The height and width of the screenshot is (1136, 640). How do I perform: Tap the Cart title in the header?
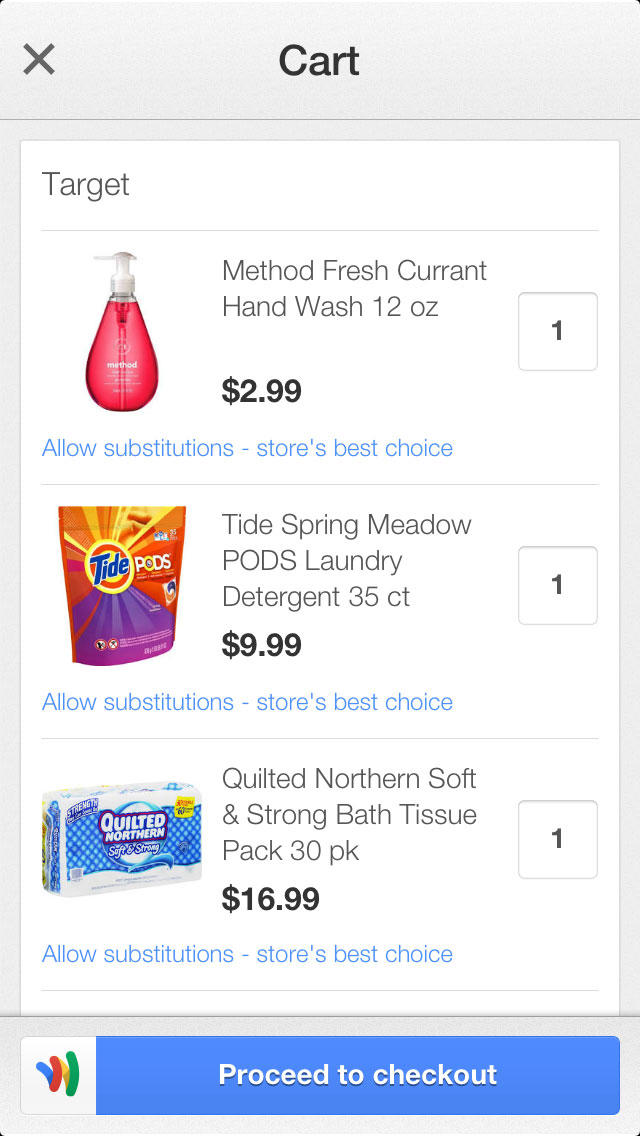pyautogui.click(x=319, y=61)
